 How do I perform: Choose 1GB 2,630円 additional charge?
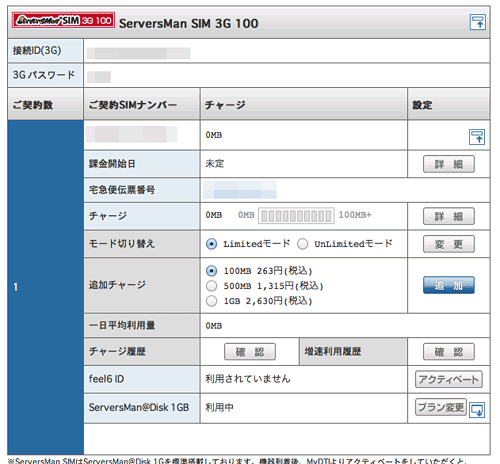[211, 301]
